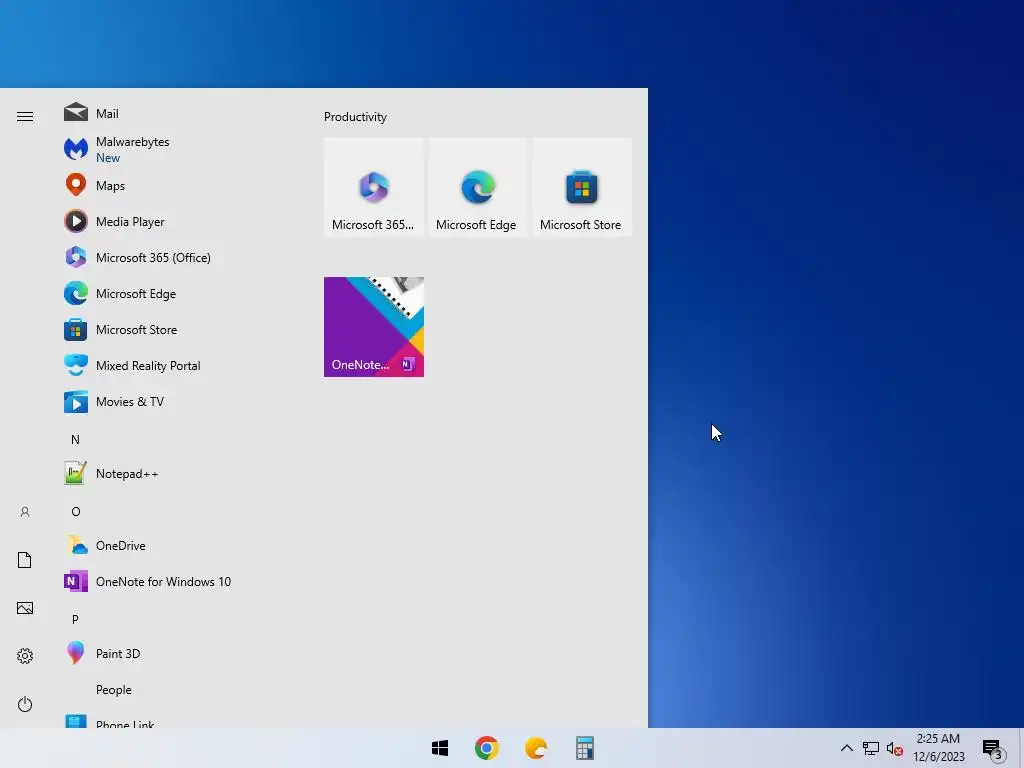This screenshot has width=1024, height=768.
Task: Open the purple OneNote tile
Action: tap(374, 327)
